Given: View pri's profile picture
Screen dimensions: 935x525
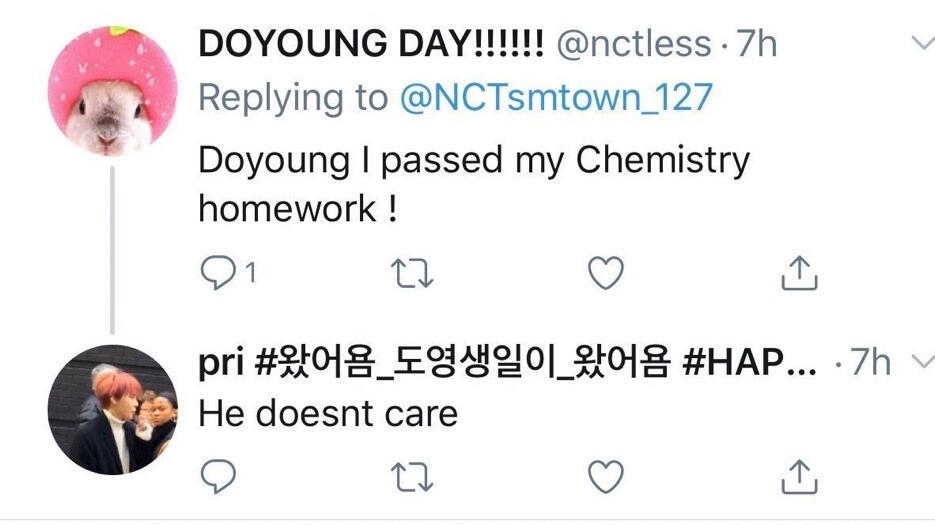Looking at the screenshot, I should pos(113,410).
